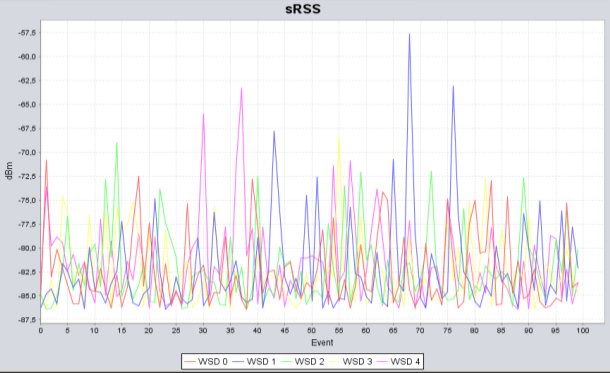Click the green peak near event 14

[117, 143]
